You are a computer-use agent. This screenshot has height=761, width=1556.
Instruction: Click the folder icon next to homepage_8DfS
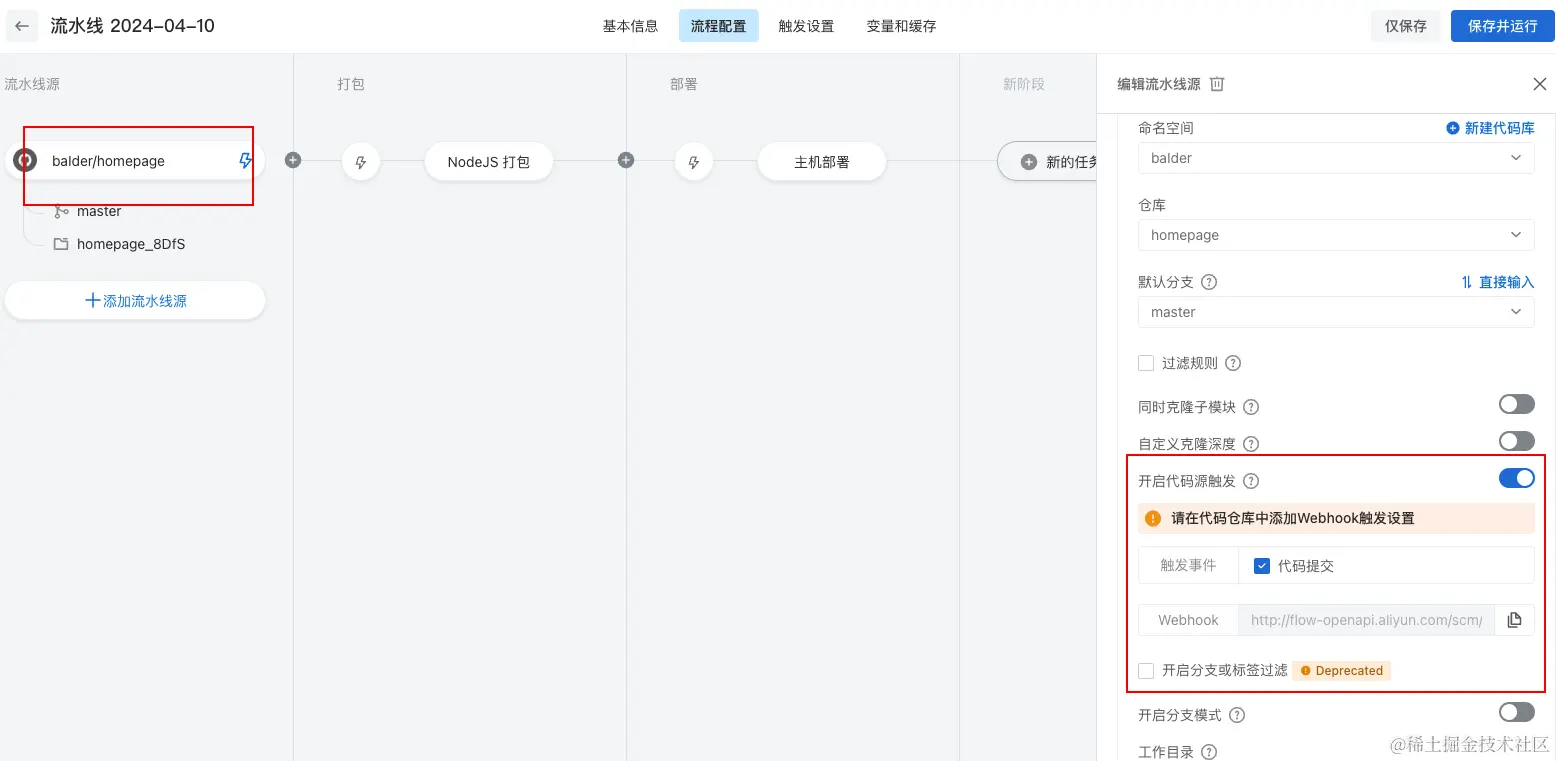(61, 244)
